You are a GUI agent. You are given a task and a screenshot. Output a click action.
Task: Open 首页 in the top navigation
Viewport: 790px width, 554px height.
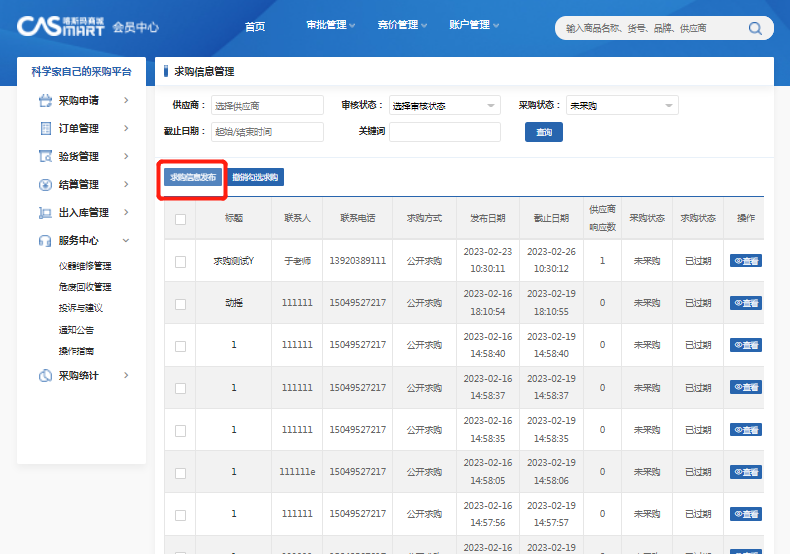(x=255, y=26)
